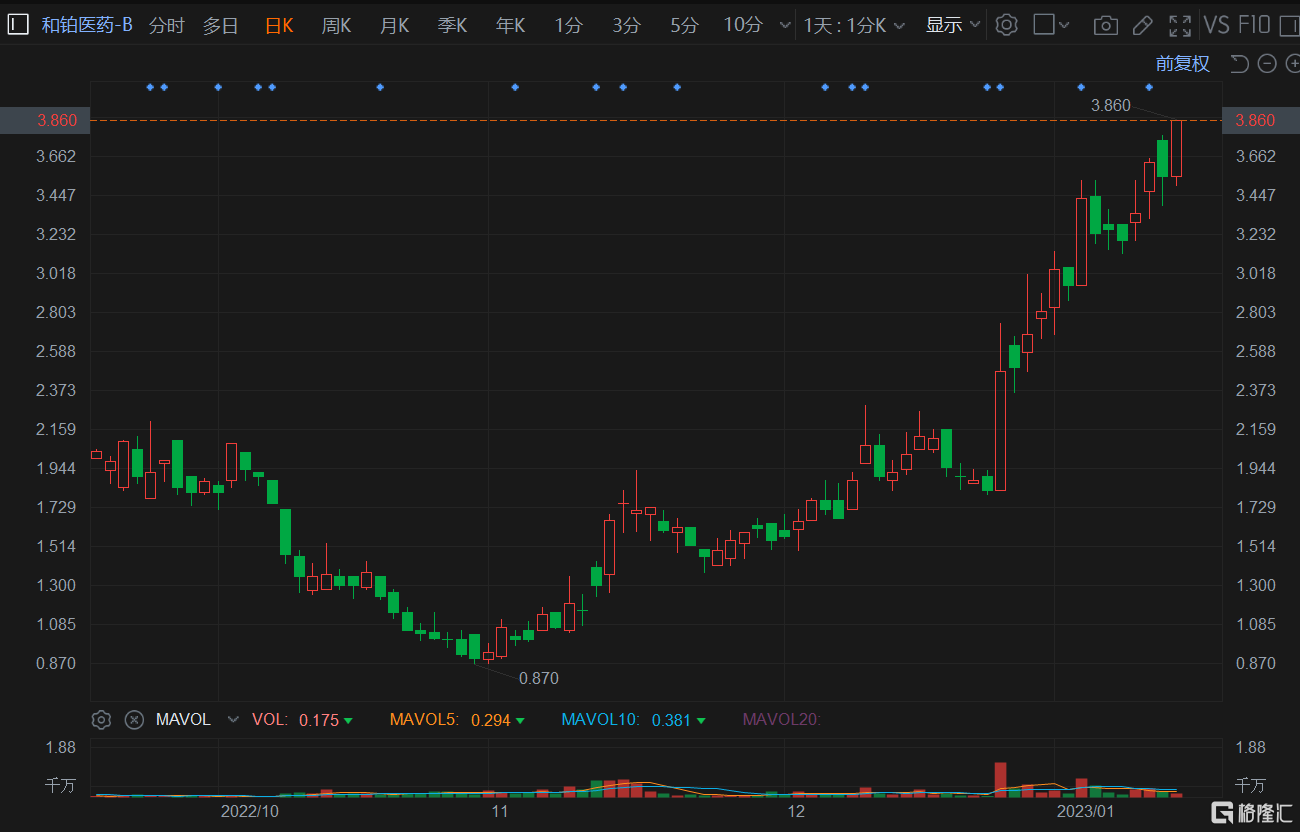The image size is (1300, 832).
Task: Zoom out chart with minus icon
Action: tap(1267, 64)
